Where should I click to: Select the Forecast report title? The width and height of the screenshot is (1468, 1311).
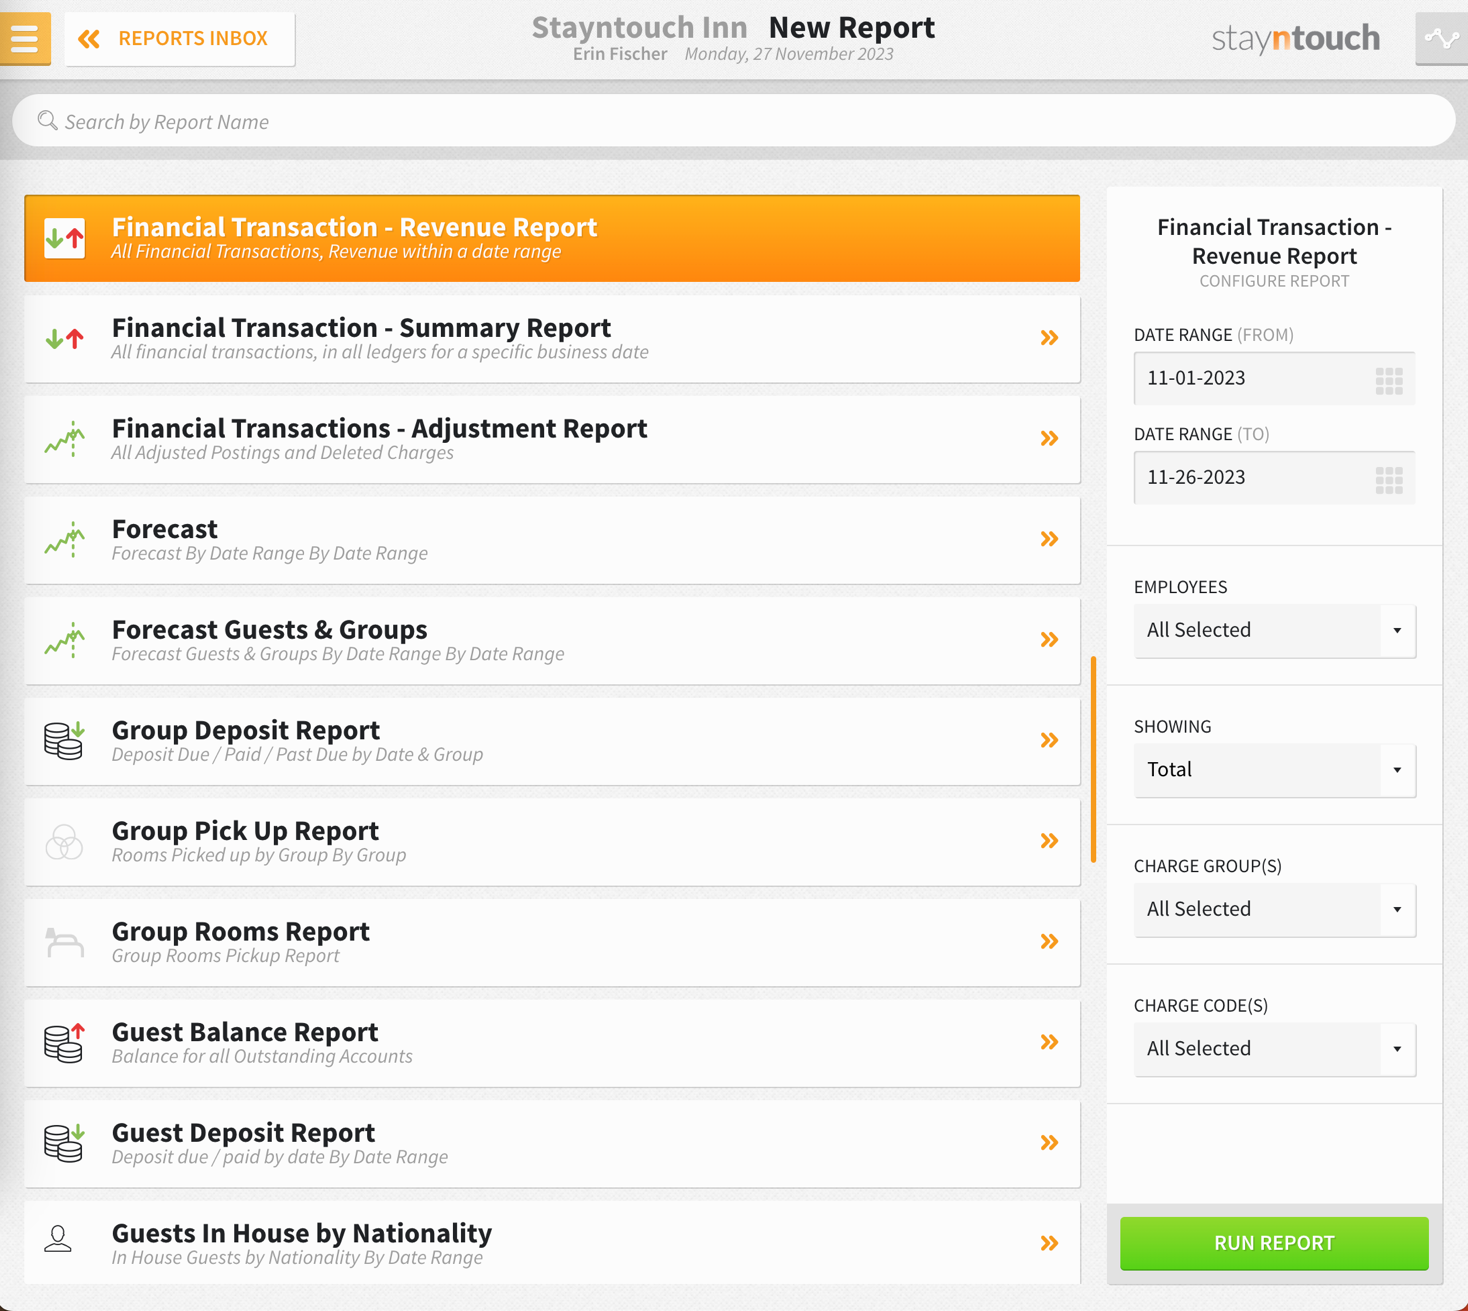[x=164, y=529]
